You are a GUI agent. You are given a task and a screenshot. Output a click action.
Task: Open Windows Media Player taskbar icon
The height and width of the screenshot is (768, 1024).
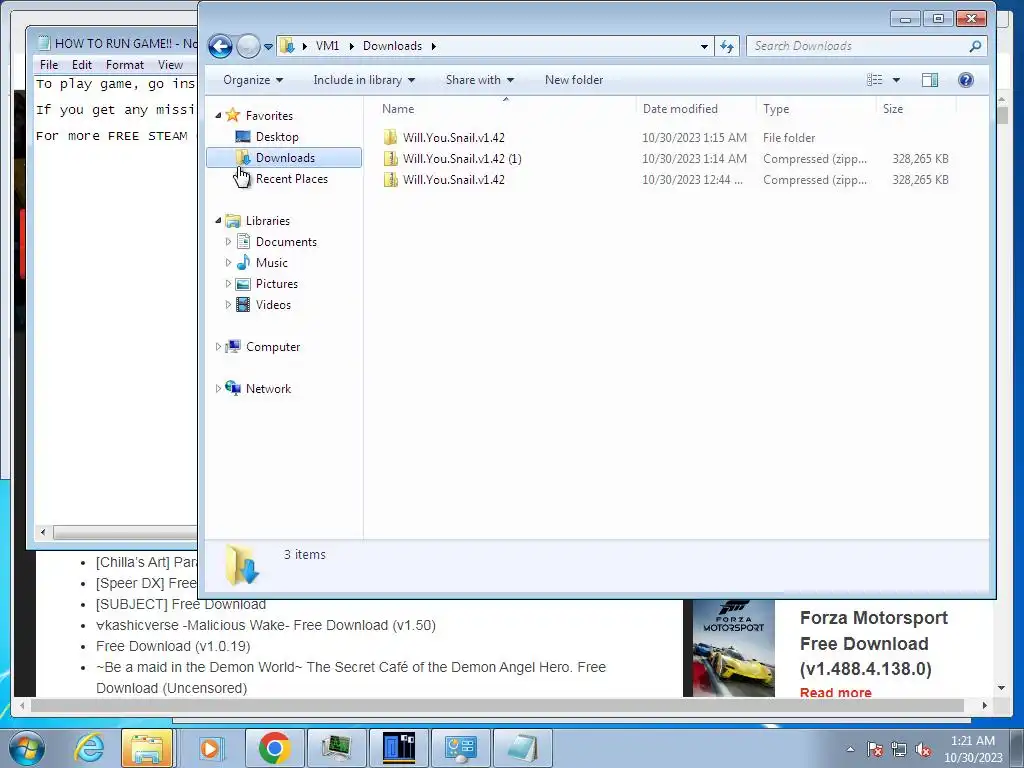210,748
